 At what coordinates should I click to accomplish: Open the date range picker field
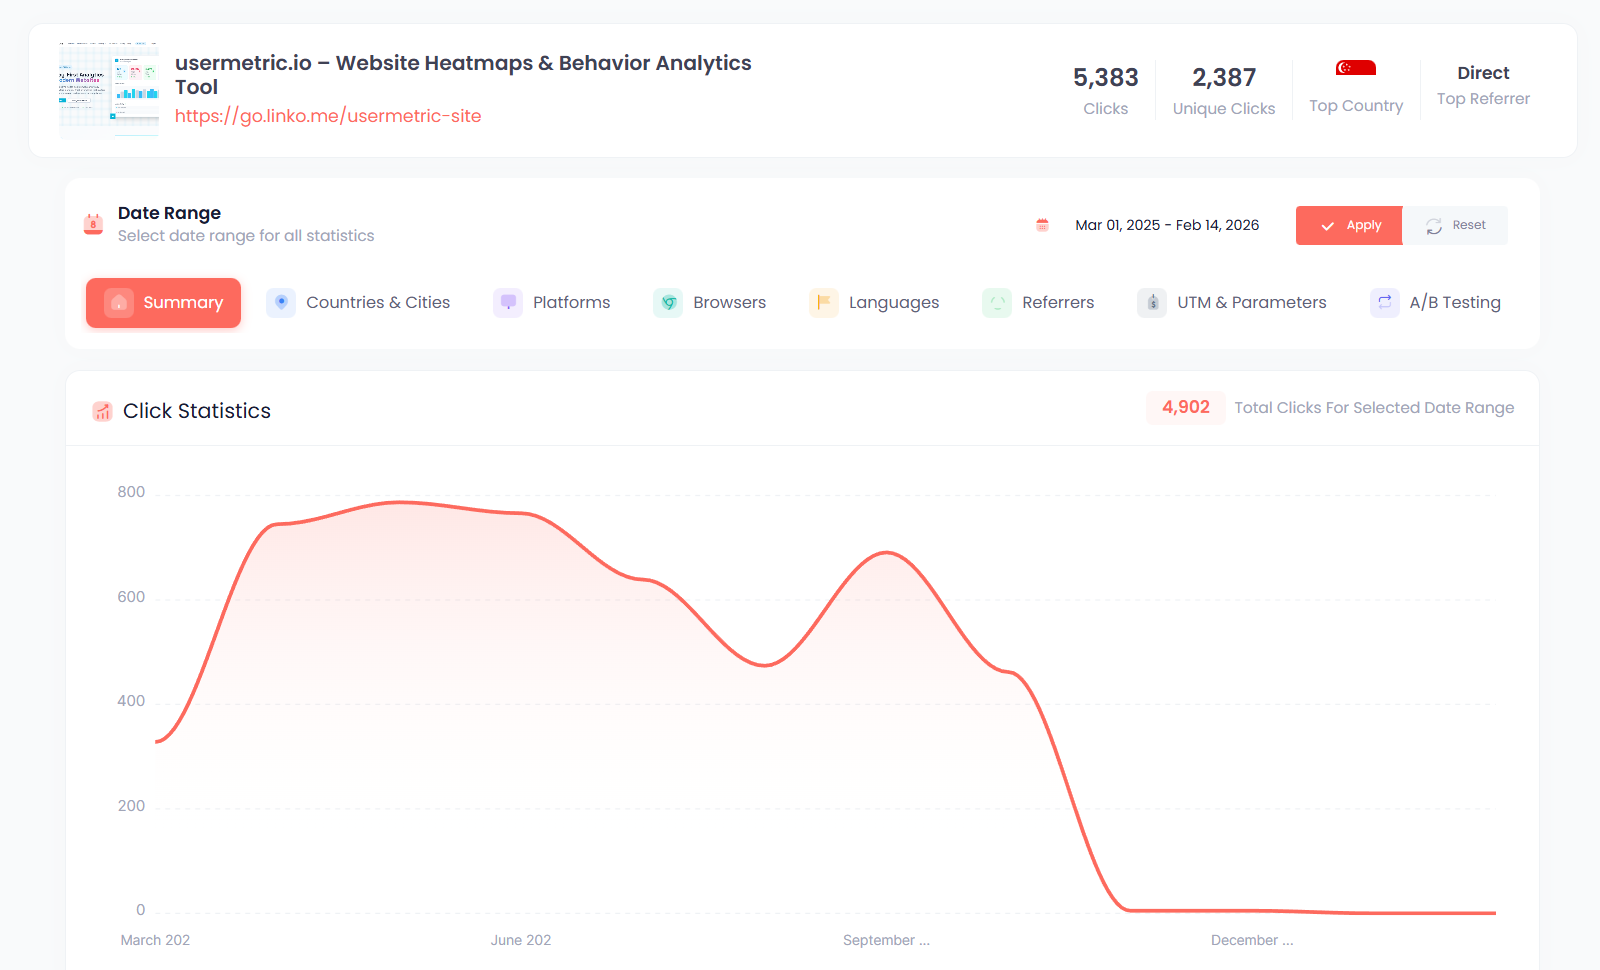coord(1166,225)
